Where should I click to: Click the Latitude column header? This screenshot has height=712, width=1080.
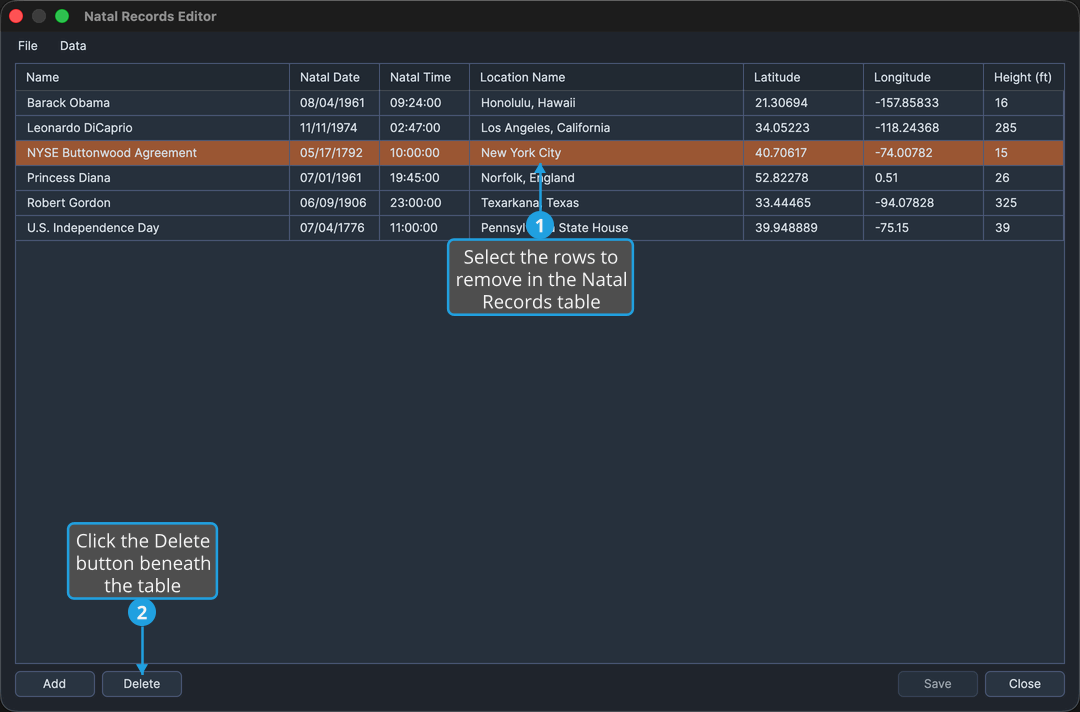[803, 77]
